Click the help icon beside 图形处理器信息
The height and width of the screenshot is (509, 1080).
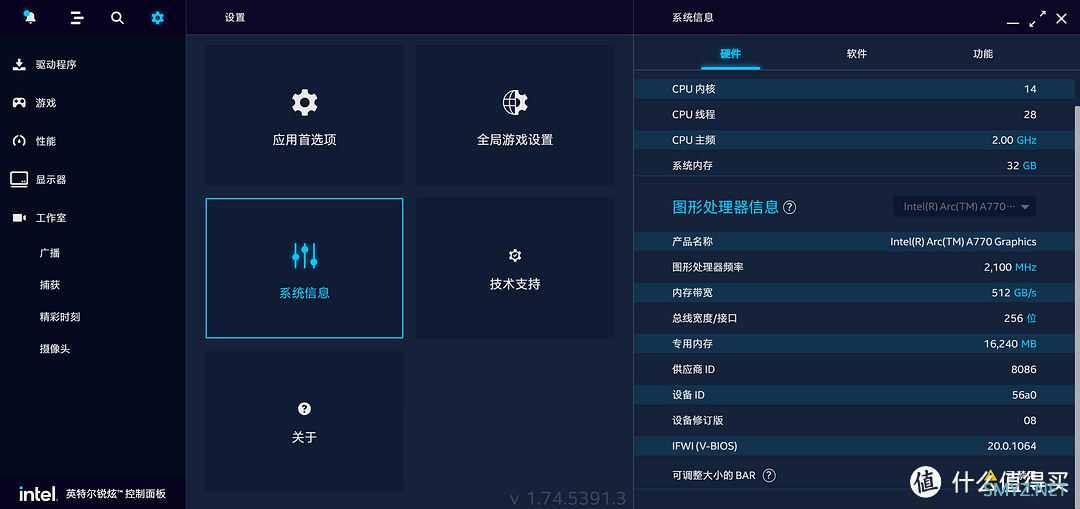coord(790,207)
